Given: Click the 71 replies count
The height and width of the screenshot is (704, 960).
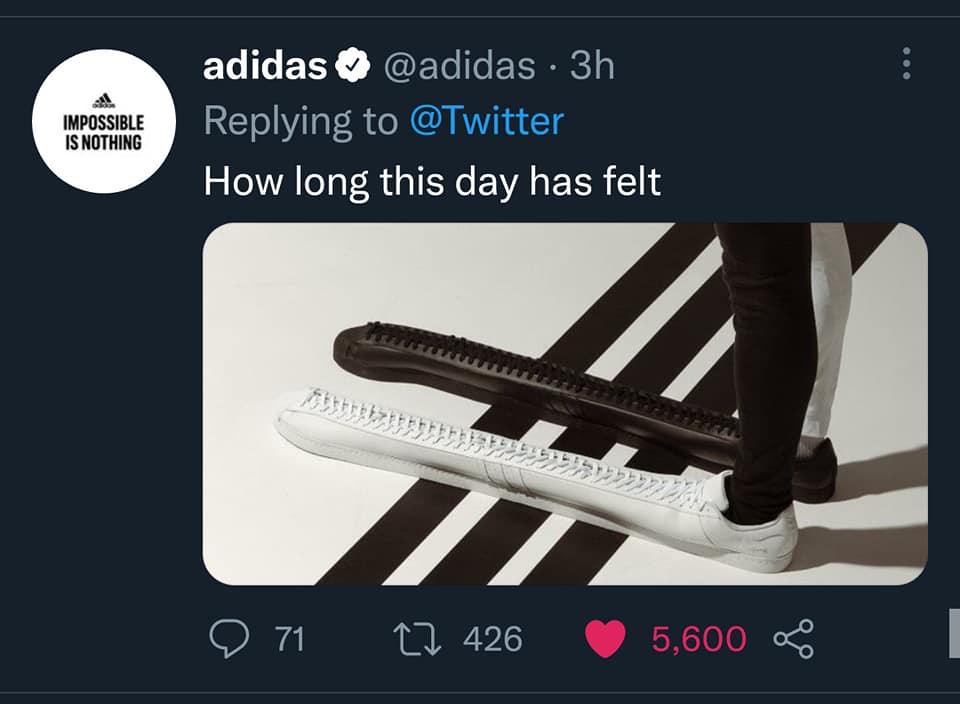Looking at the screenshot, I should tap(289, 638).
